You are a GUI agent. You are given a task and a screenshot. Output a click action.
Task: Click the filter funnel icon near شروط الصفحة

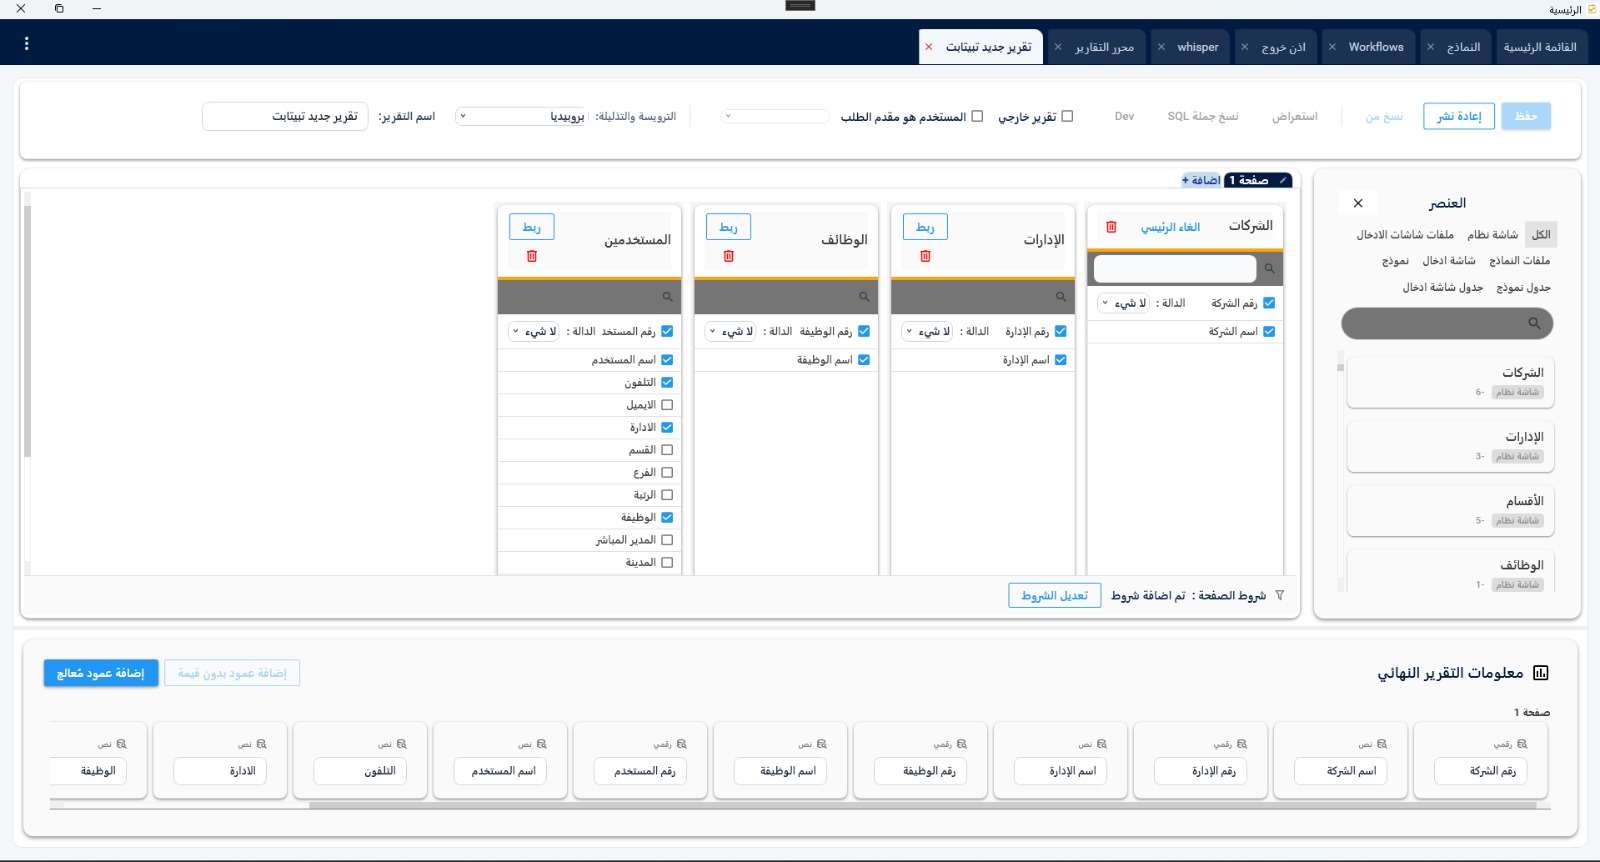(1280, 595)
